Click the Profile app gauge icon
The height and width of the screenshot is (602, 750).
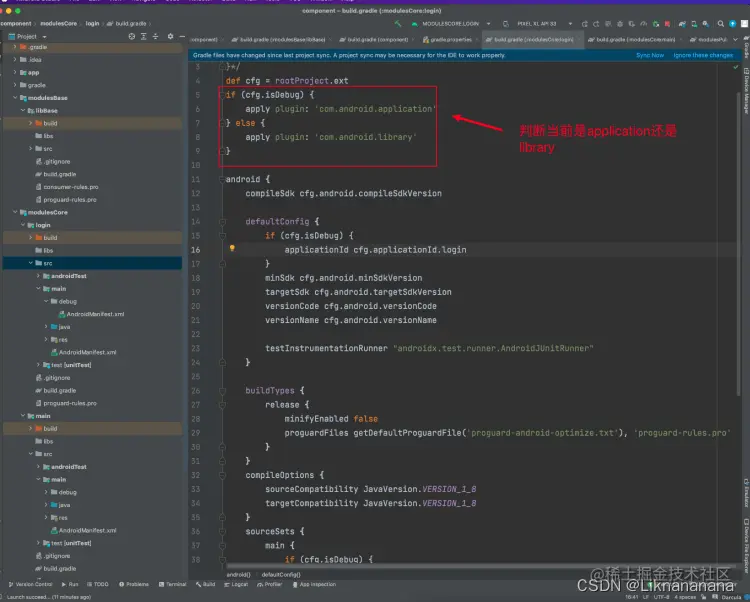[x=643, y=23]
